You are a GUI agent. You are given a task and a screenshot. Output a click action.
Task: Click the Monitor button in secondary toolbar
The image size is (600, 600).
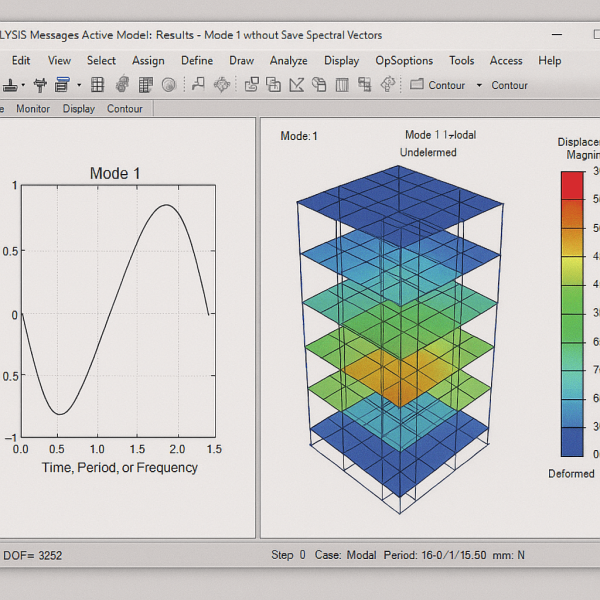click(x=33, y=109)
